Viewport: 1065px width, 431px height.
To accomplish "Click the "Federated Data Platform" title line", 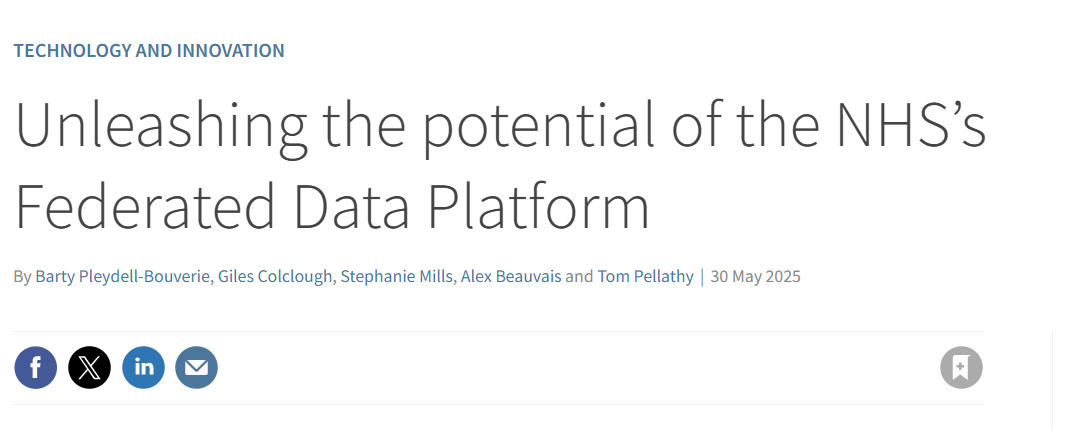I will [x=332, y=204].
